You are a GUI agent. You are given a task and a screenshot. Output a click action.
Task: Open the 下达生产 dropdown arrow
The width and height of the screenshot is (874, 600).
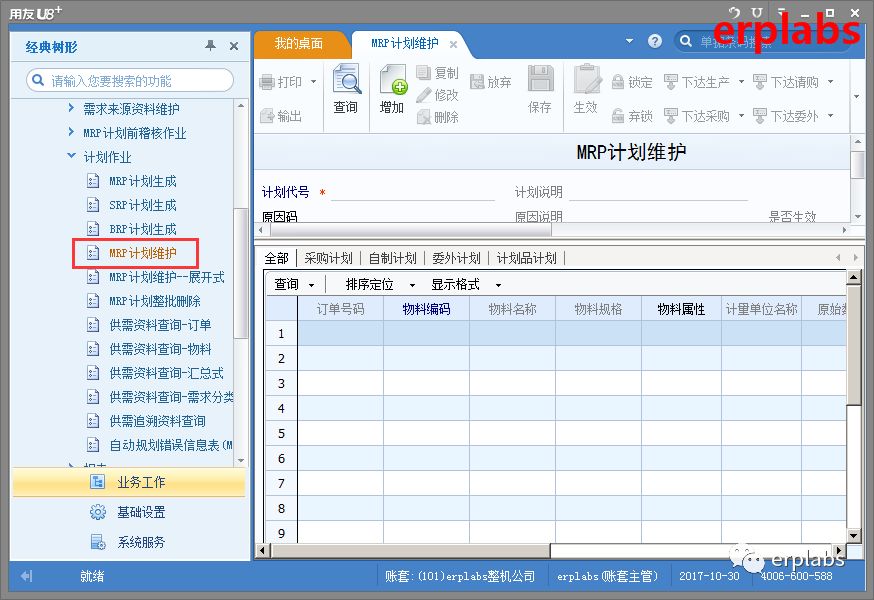coord(741,82)
